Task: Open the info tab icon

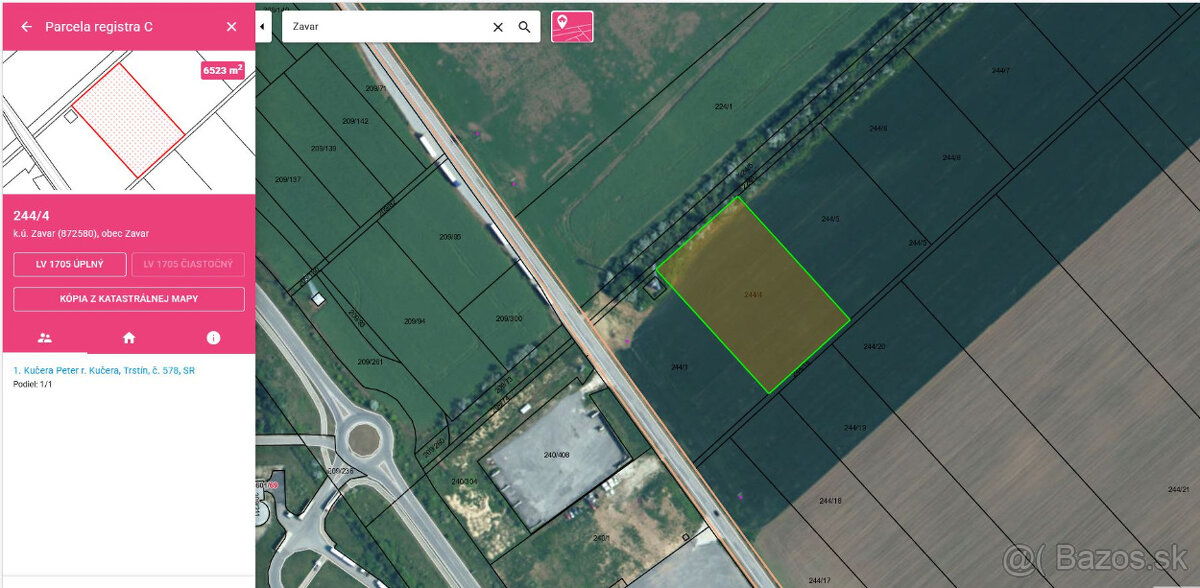Action: pyautogui.click(x=213, y=338)
